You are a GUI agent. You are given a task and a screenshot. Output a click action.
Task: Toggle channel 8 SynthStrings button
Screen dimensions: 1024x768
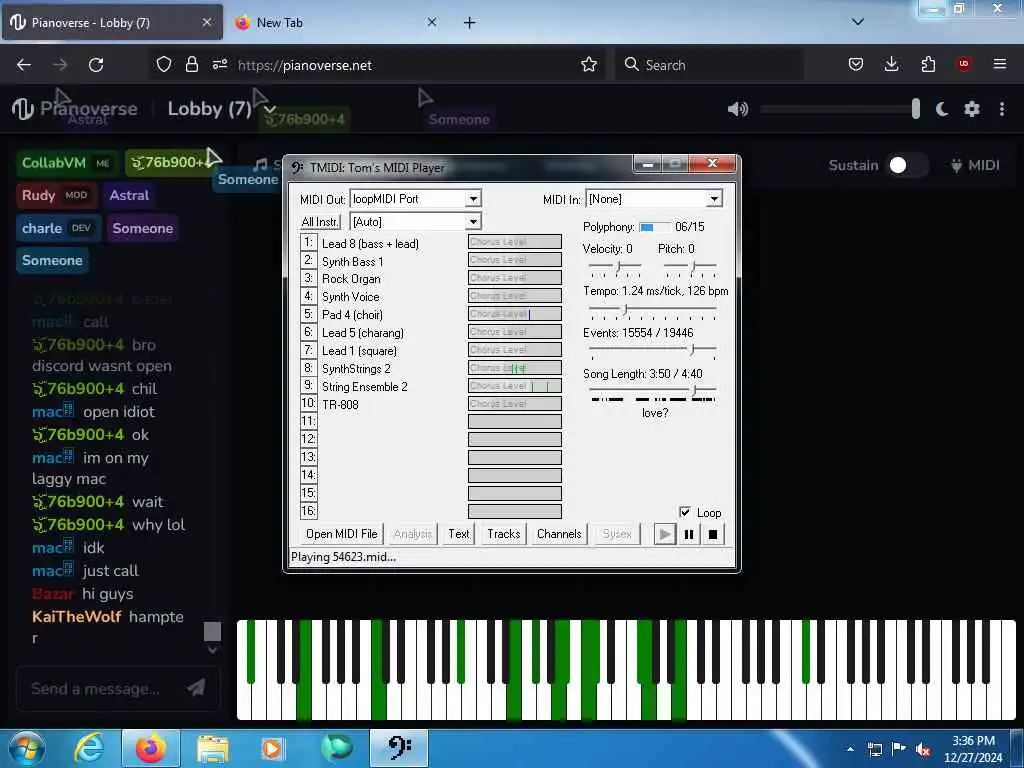[308, 368]
